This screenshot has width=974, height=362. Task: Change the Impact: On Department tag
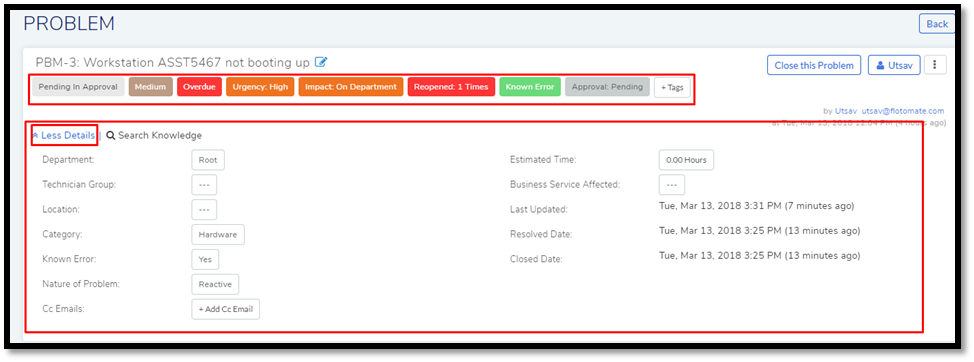pos(351,87)
